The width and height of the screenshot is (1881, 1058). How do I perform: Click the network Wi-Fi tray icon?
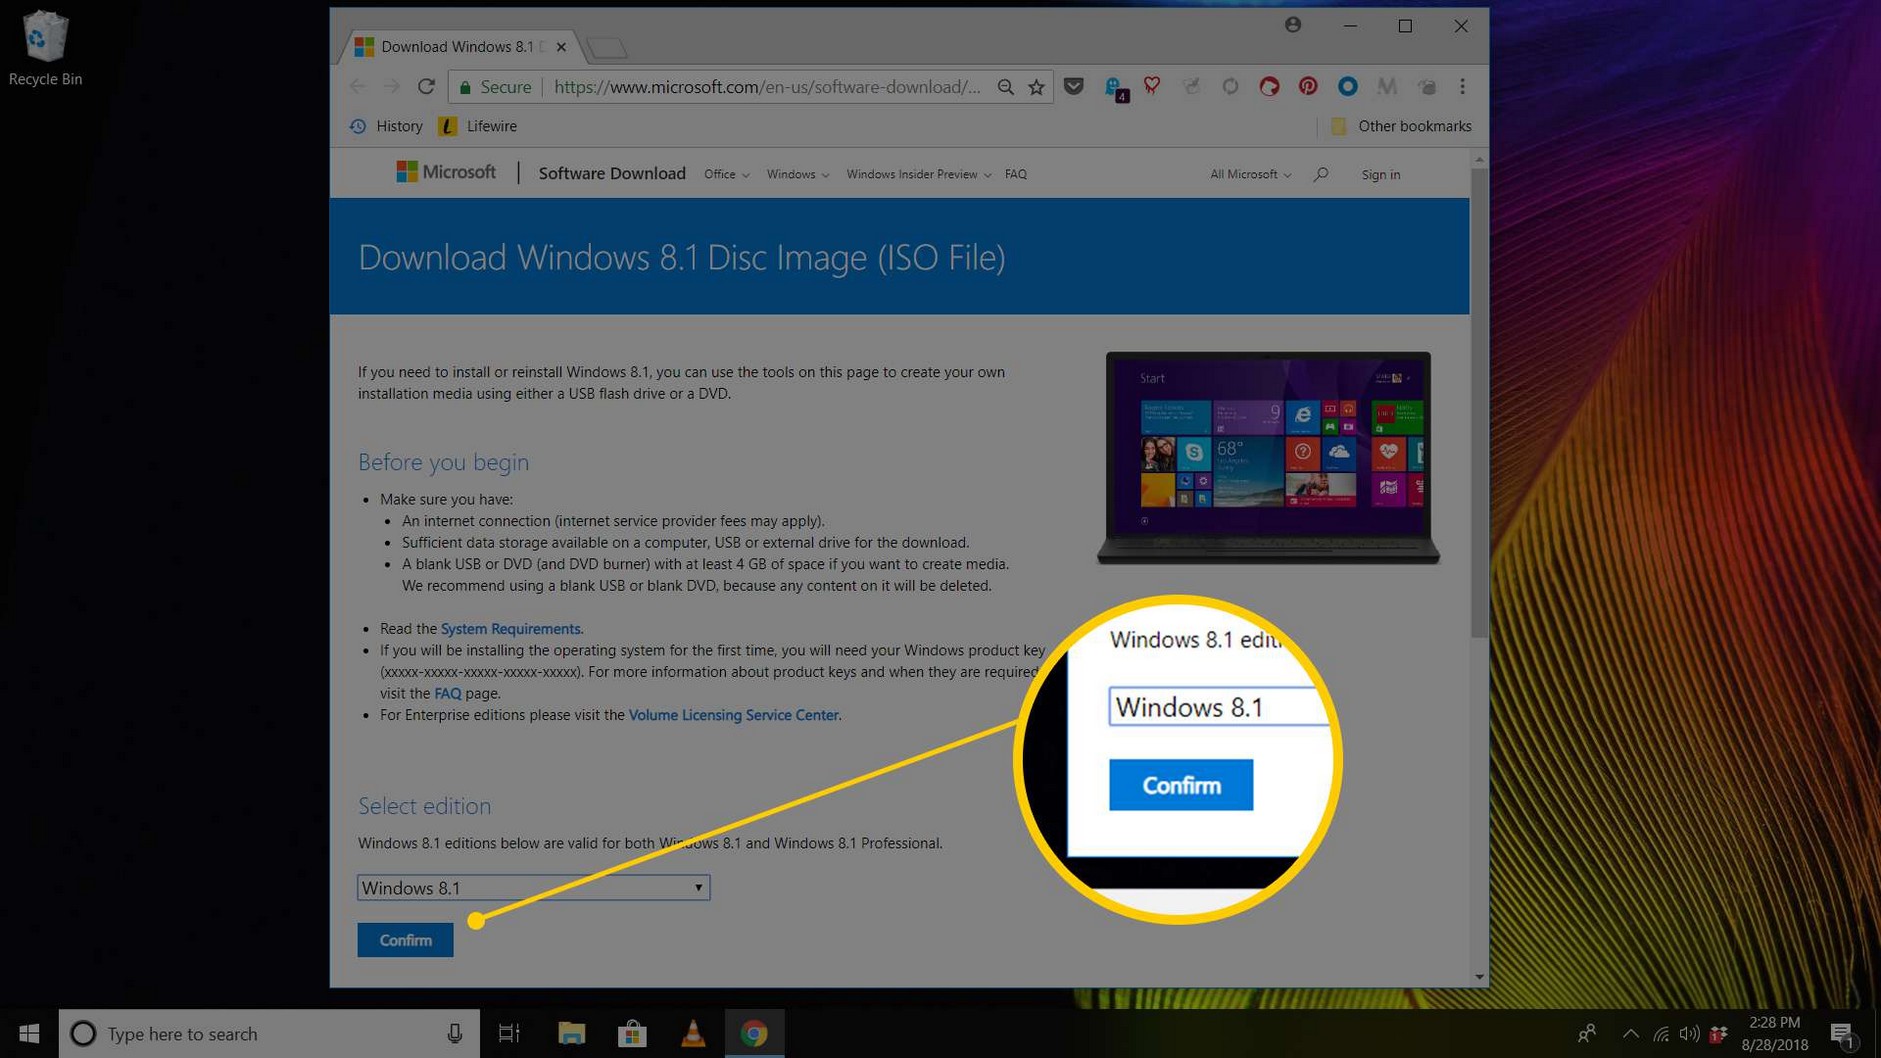(x=1661, y=1034)
